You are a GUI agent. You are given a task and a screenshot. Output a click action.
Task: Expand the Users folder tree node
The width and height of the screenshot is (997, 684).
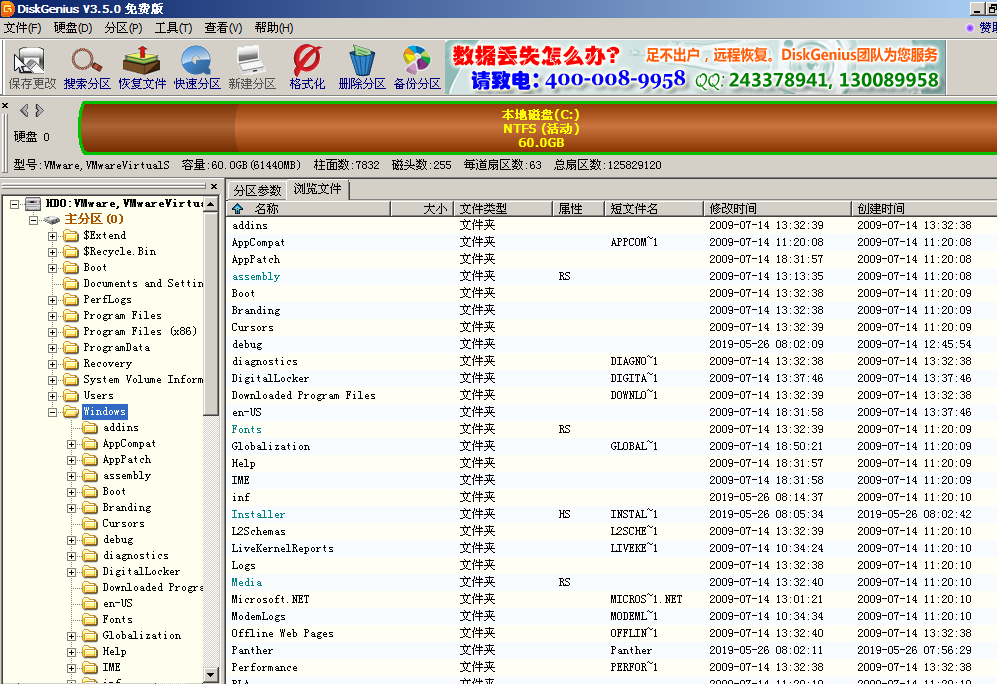53,396
